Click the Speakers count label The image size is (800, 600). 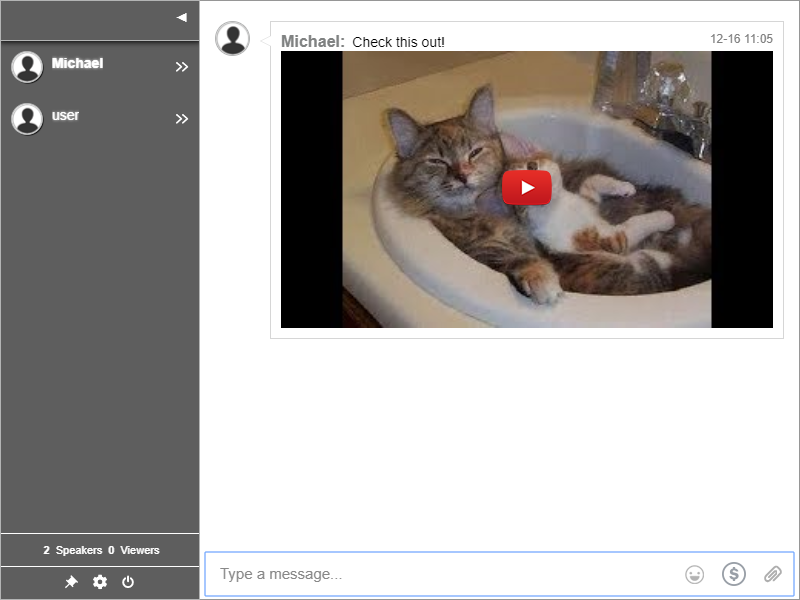[x=72, y=550]
